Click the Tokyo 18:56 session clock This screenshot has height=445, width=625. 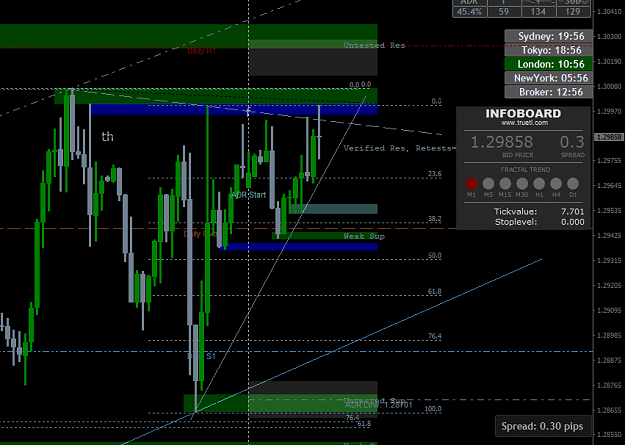pos(548,50)
